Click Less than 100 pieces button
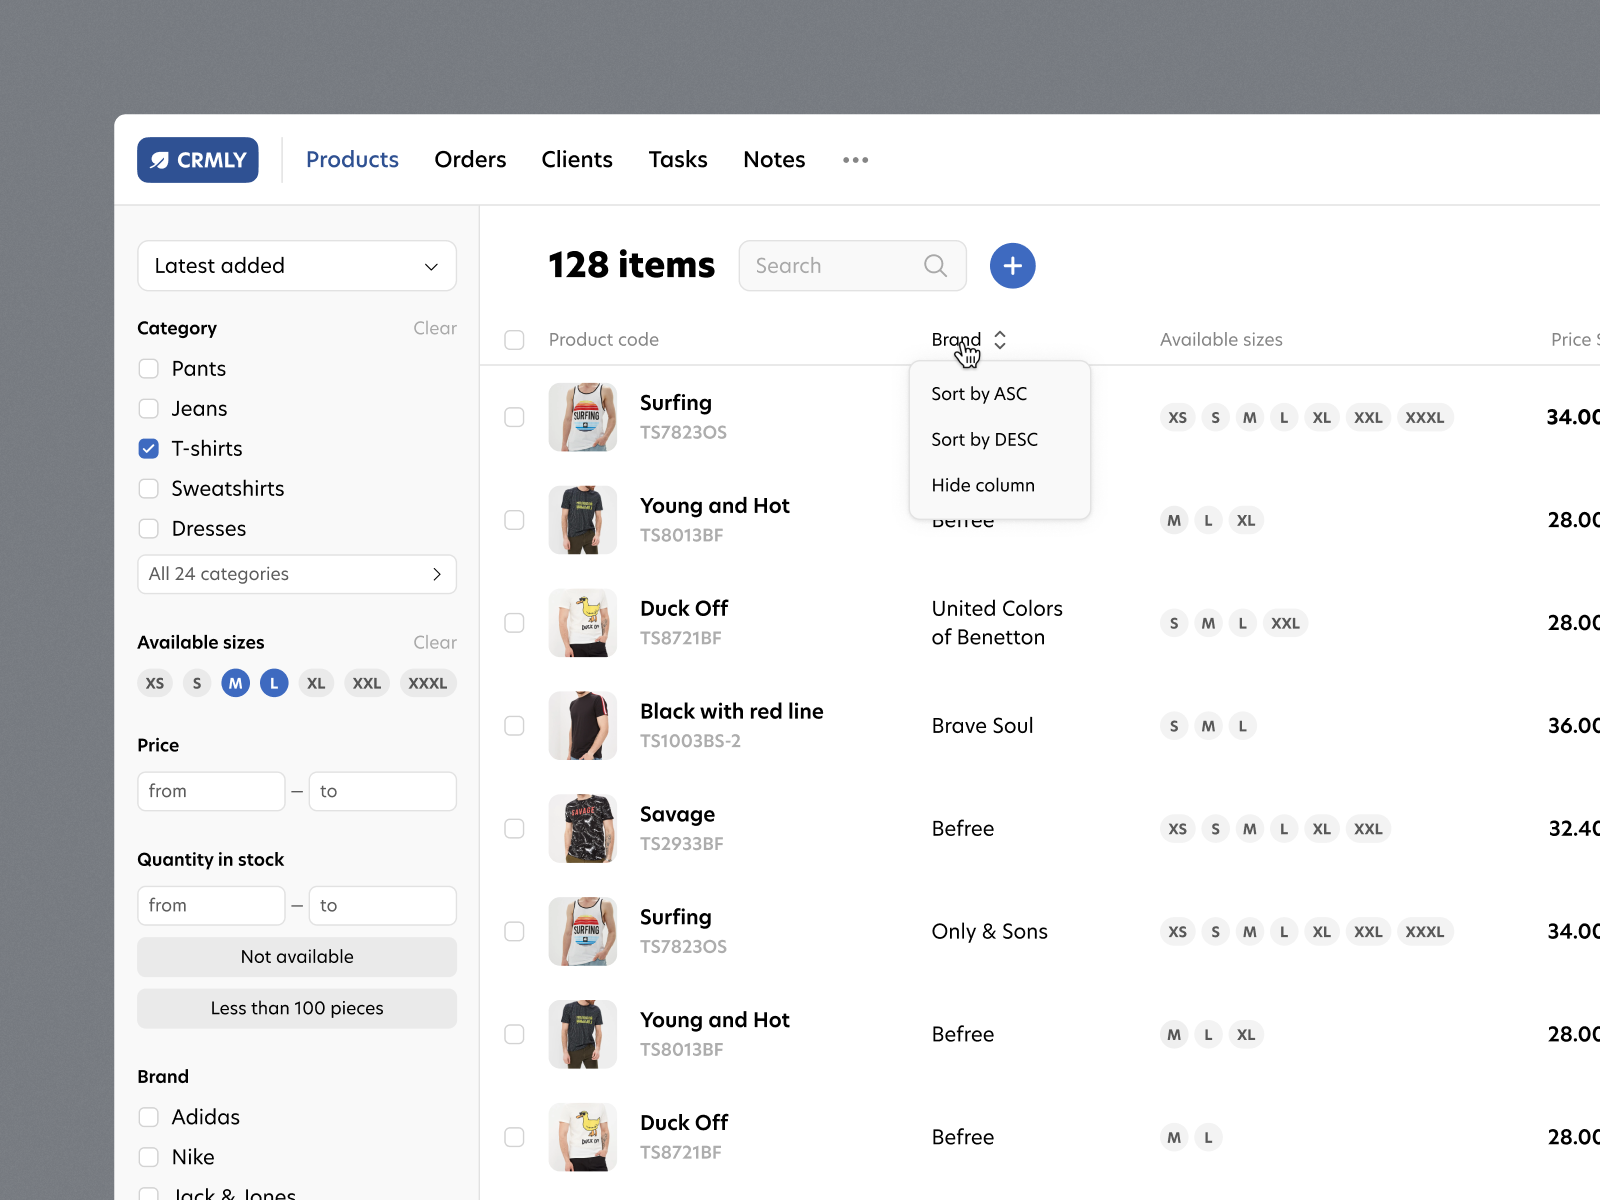This screenshot has height=1200, width=1600. click(x=297, y=1009)
